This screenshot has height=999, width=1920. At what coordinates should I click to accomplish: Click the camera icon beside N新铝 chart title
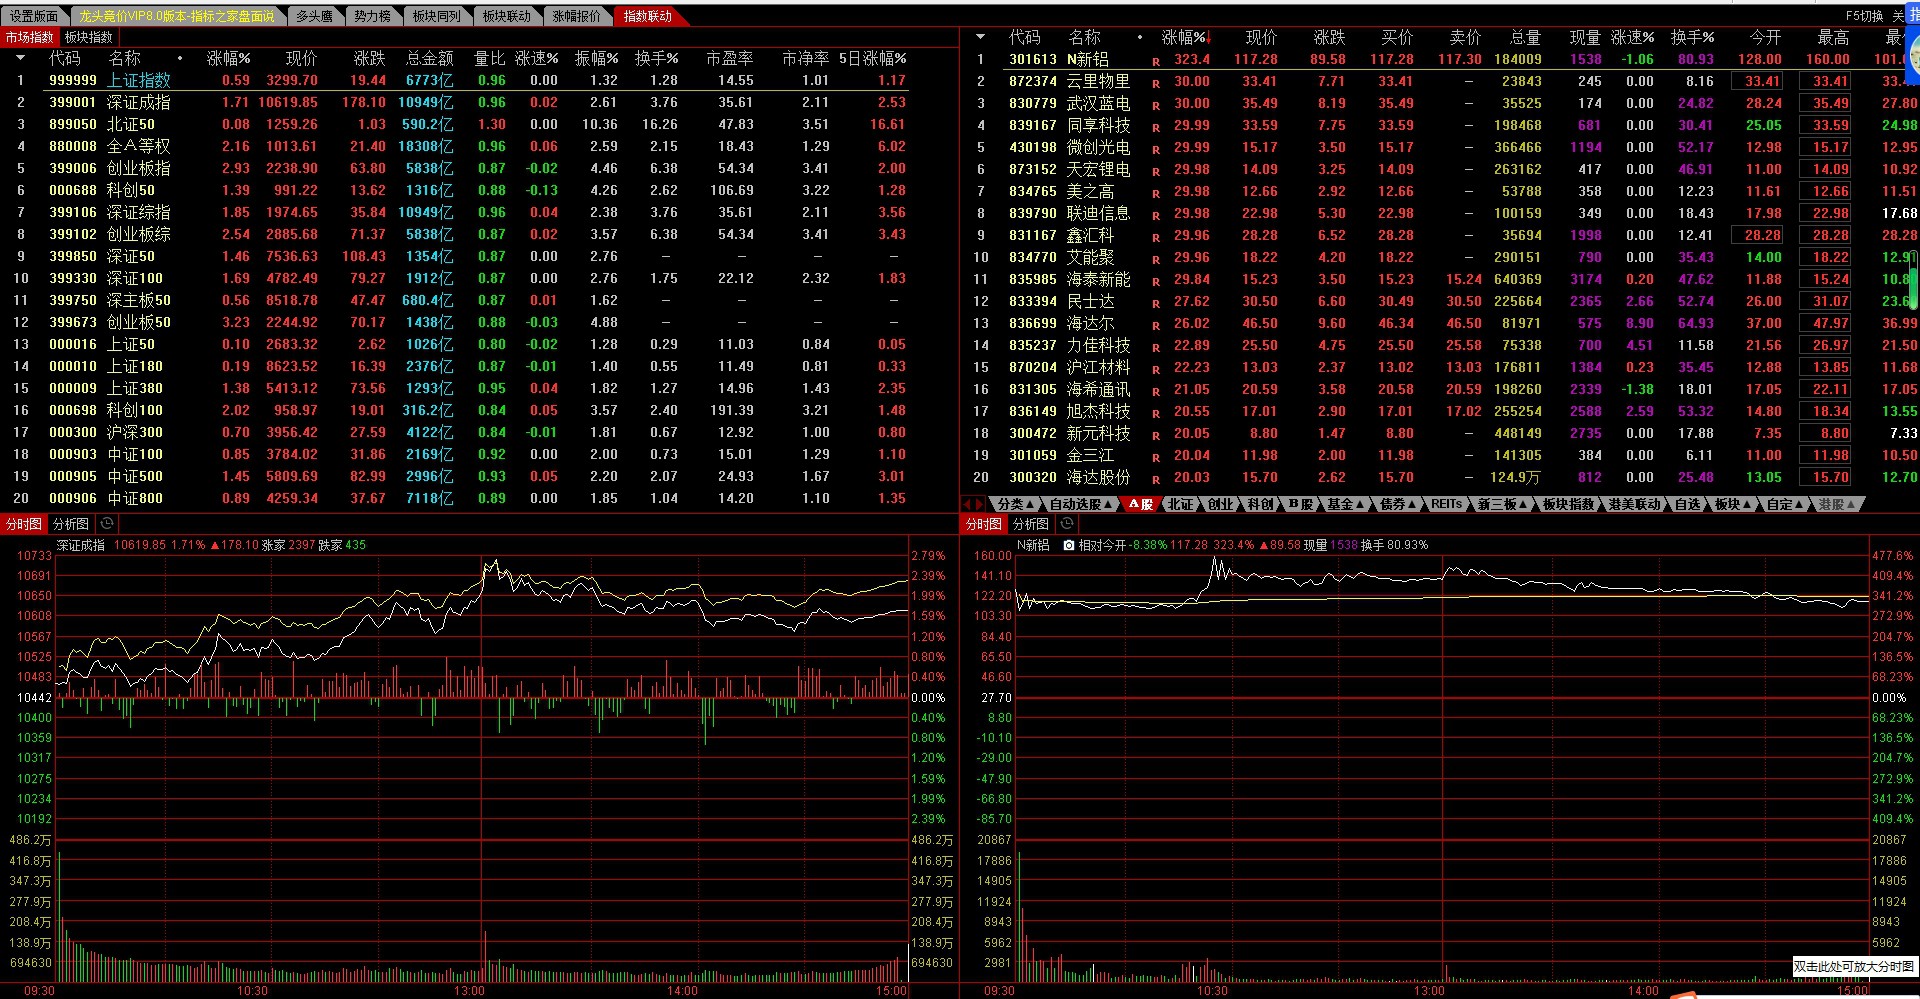[1068, 545]
